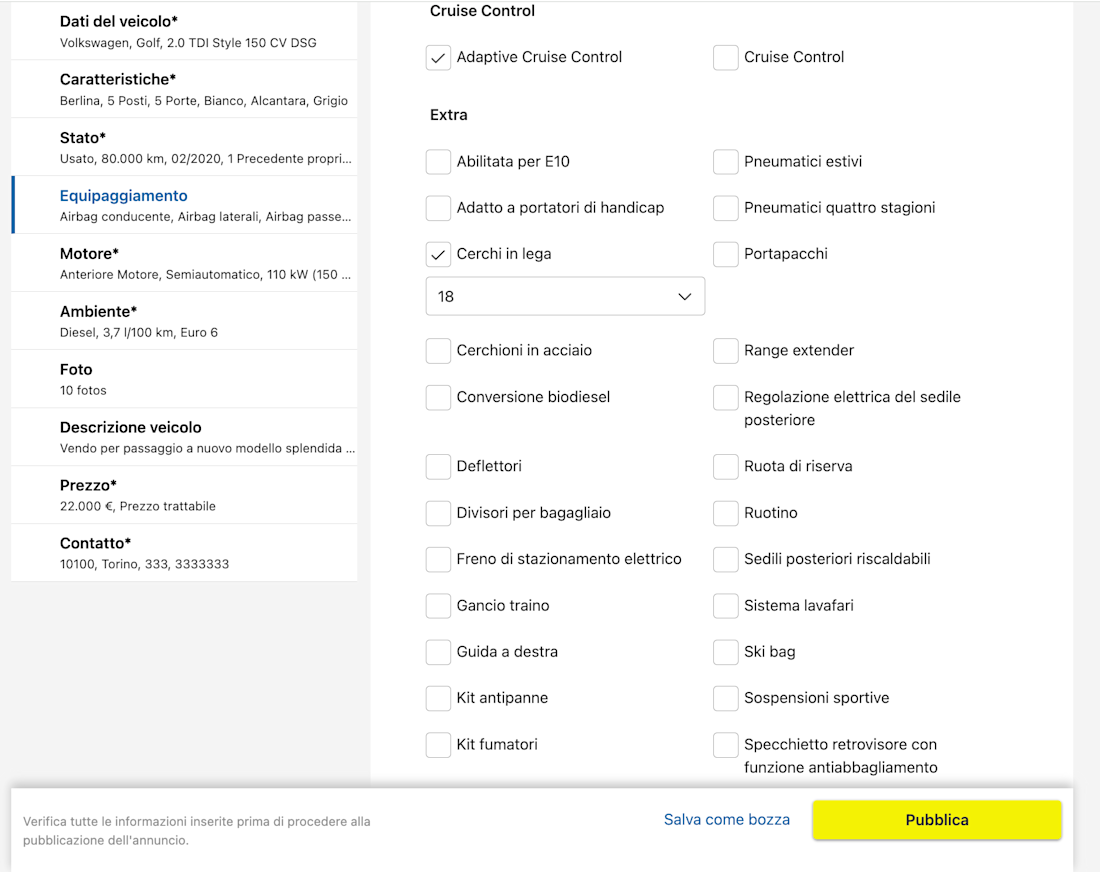Switch to the Foto section
This screenshot has width=1100, height=872.
(x=184, y=379)
